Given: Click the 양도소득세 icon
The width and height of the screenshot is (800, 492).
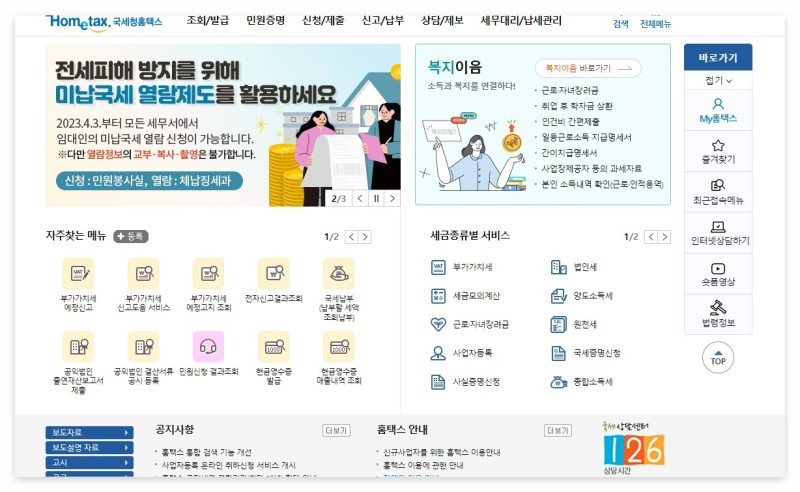Looking at the screenshot, I should (x=559, y=296).
